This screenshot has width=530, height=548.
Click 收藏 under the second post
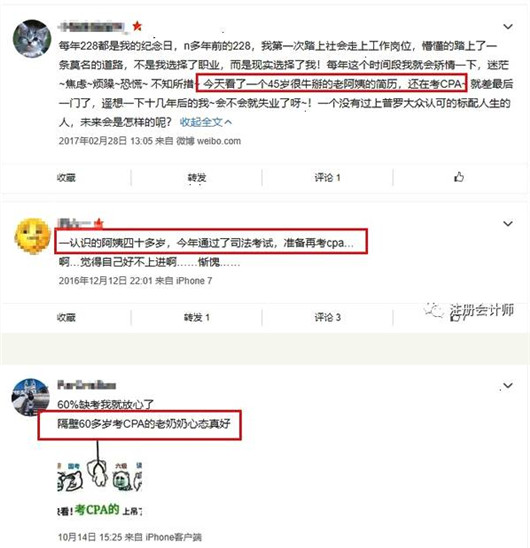click(x=66, y=317)
